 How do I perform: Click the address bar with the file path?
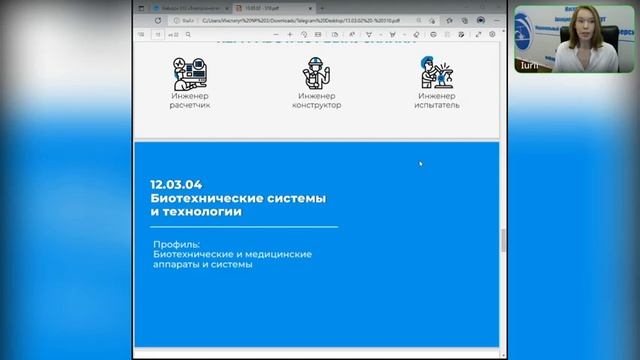tap(301, 20)
